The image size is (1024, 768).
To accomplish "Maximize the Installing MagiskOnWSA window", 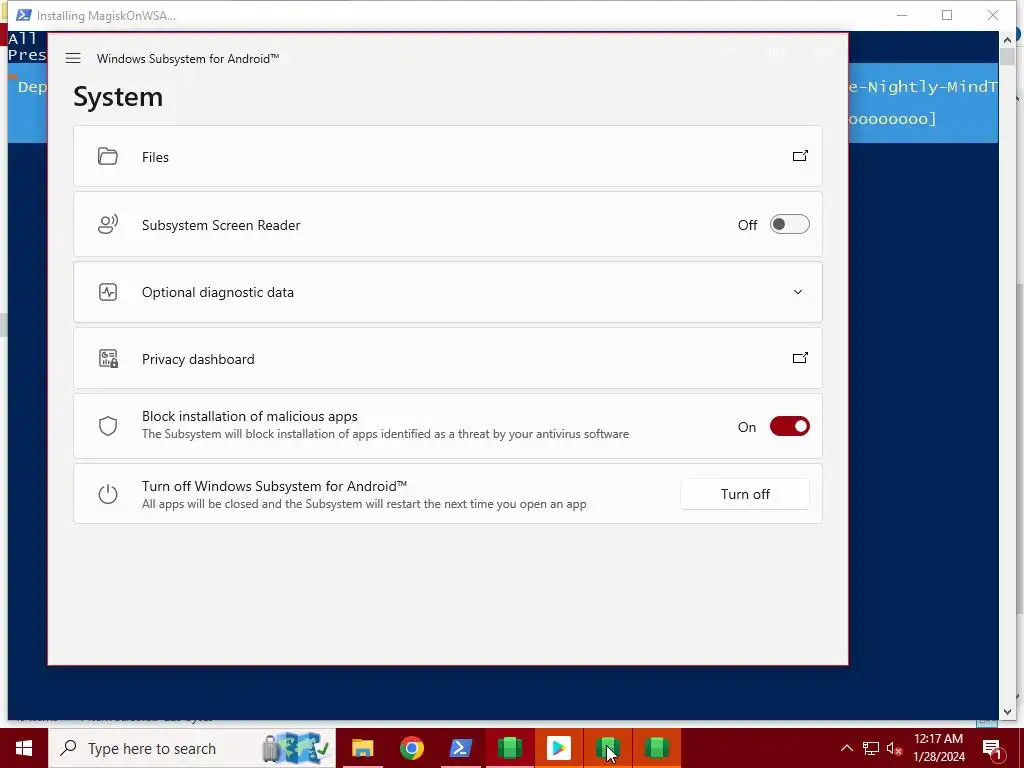I will pyautogui.click(x=947, y=15).
